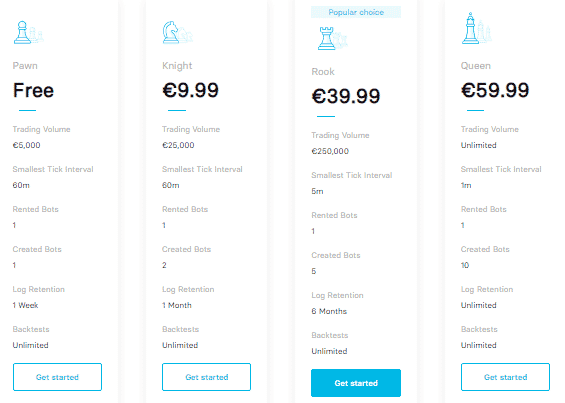This screenshot has height=403, width=565.
Task: Get started with the free Pawn plan
Action: (x=57, y=377)
